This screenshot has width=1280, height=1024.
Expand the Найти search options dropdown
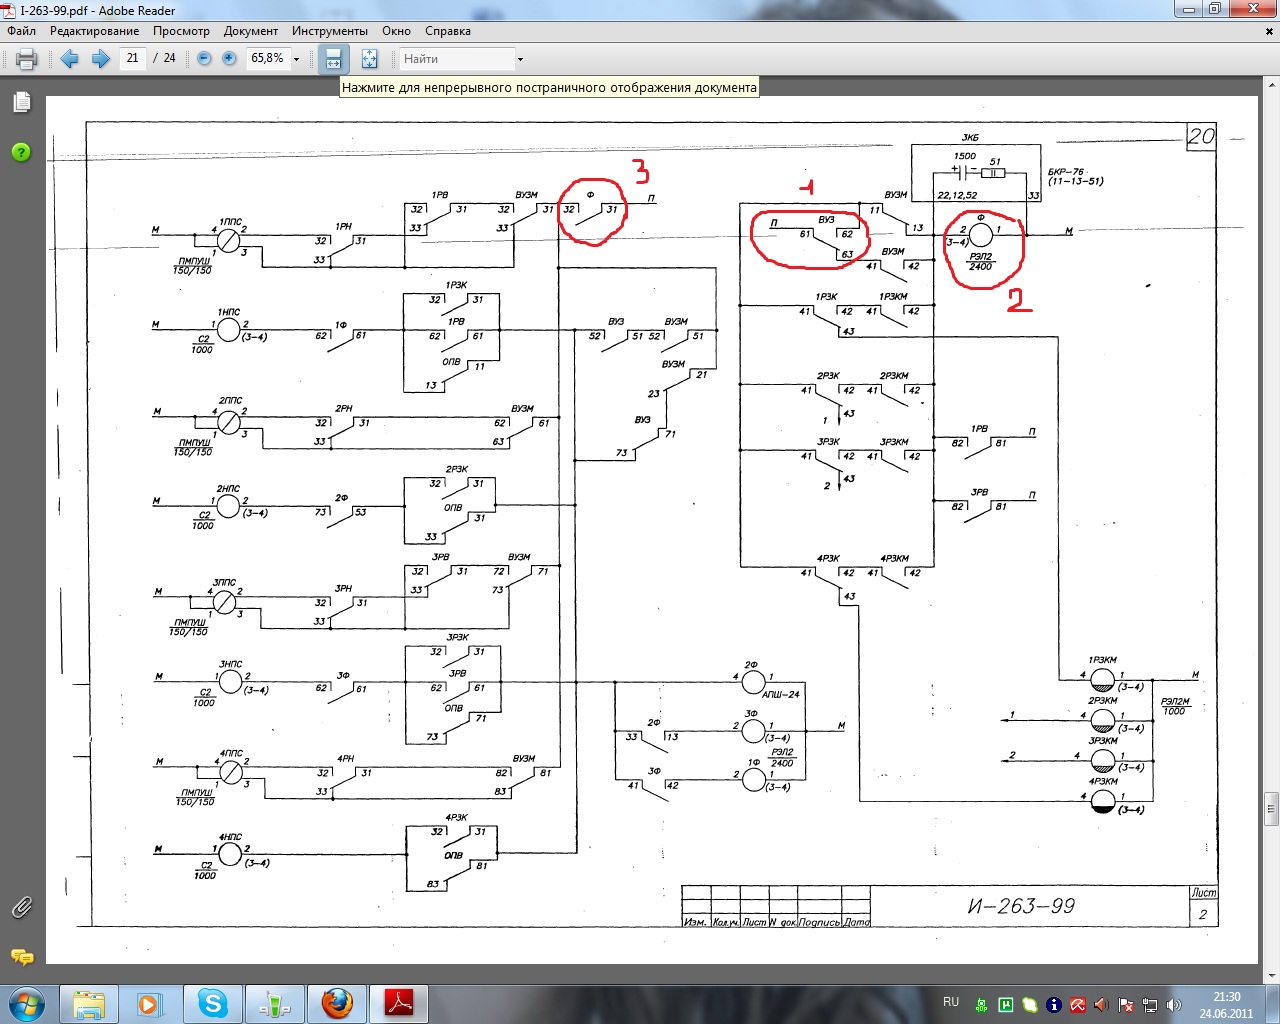(x=520, y=59)
